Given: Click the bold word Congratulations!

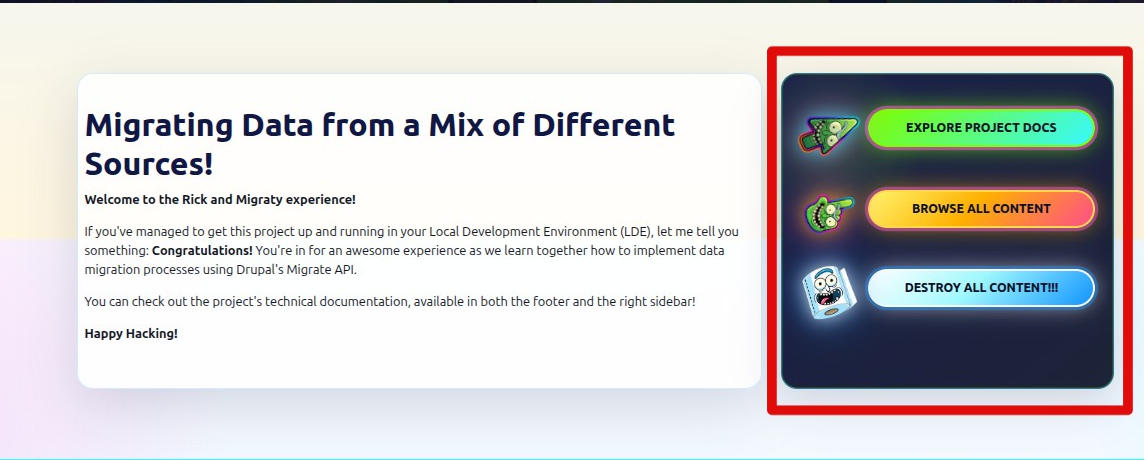Looking at the screenshot, I should 202,250.
